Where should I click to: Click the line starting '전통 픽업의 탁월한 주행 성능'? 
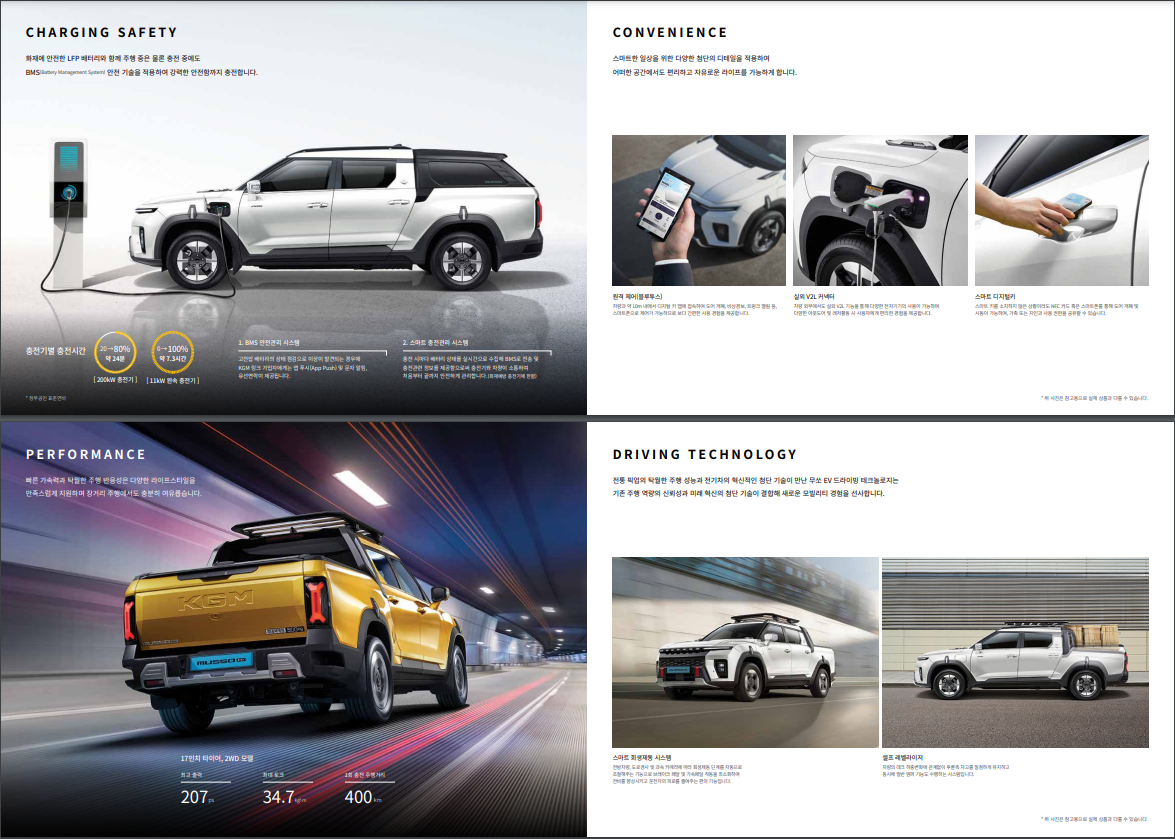(755, 480)
